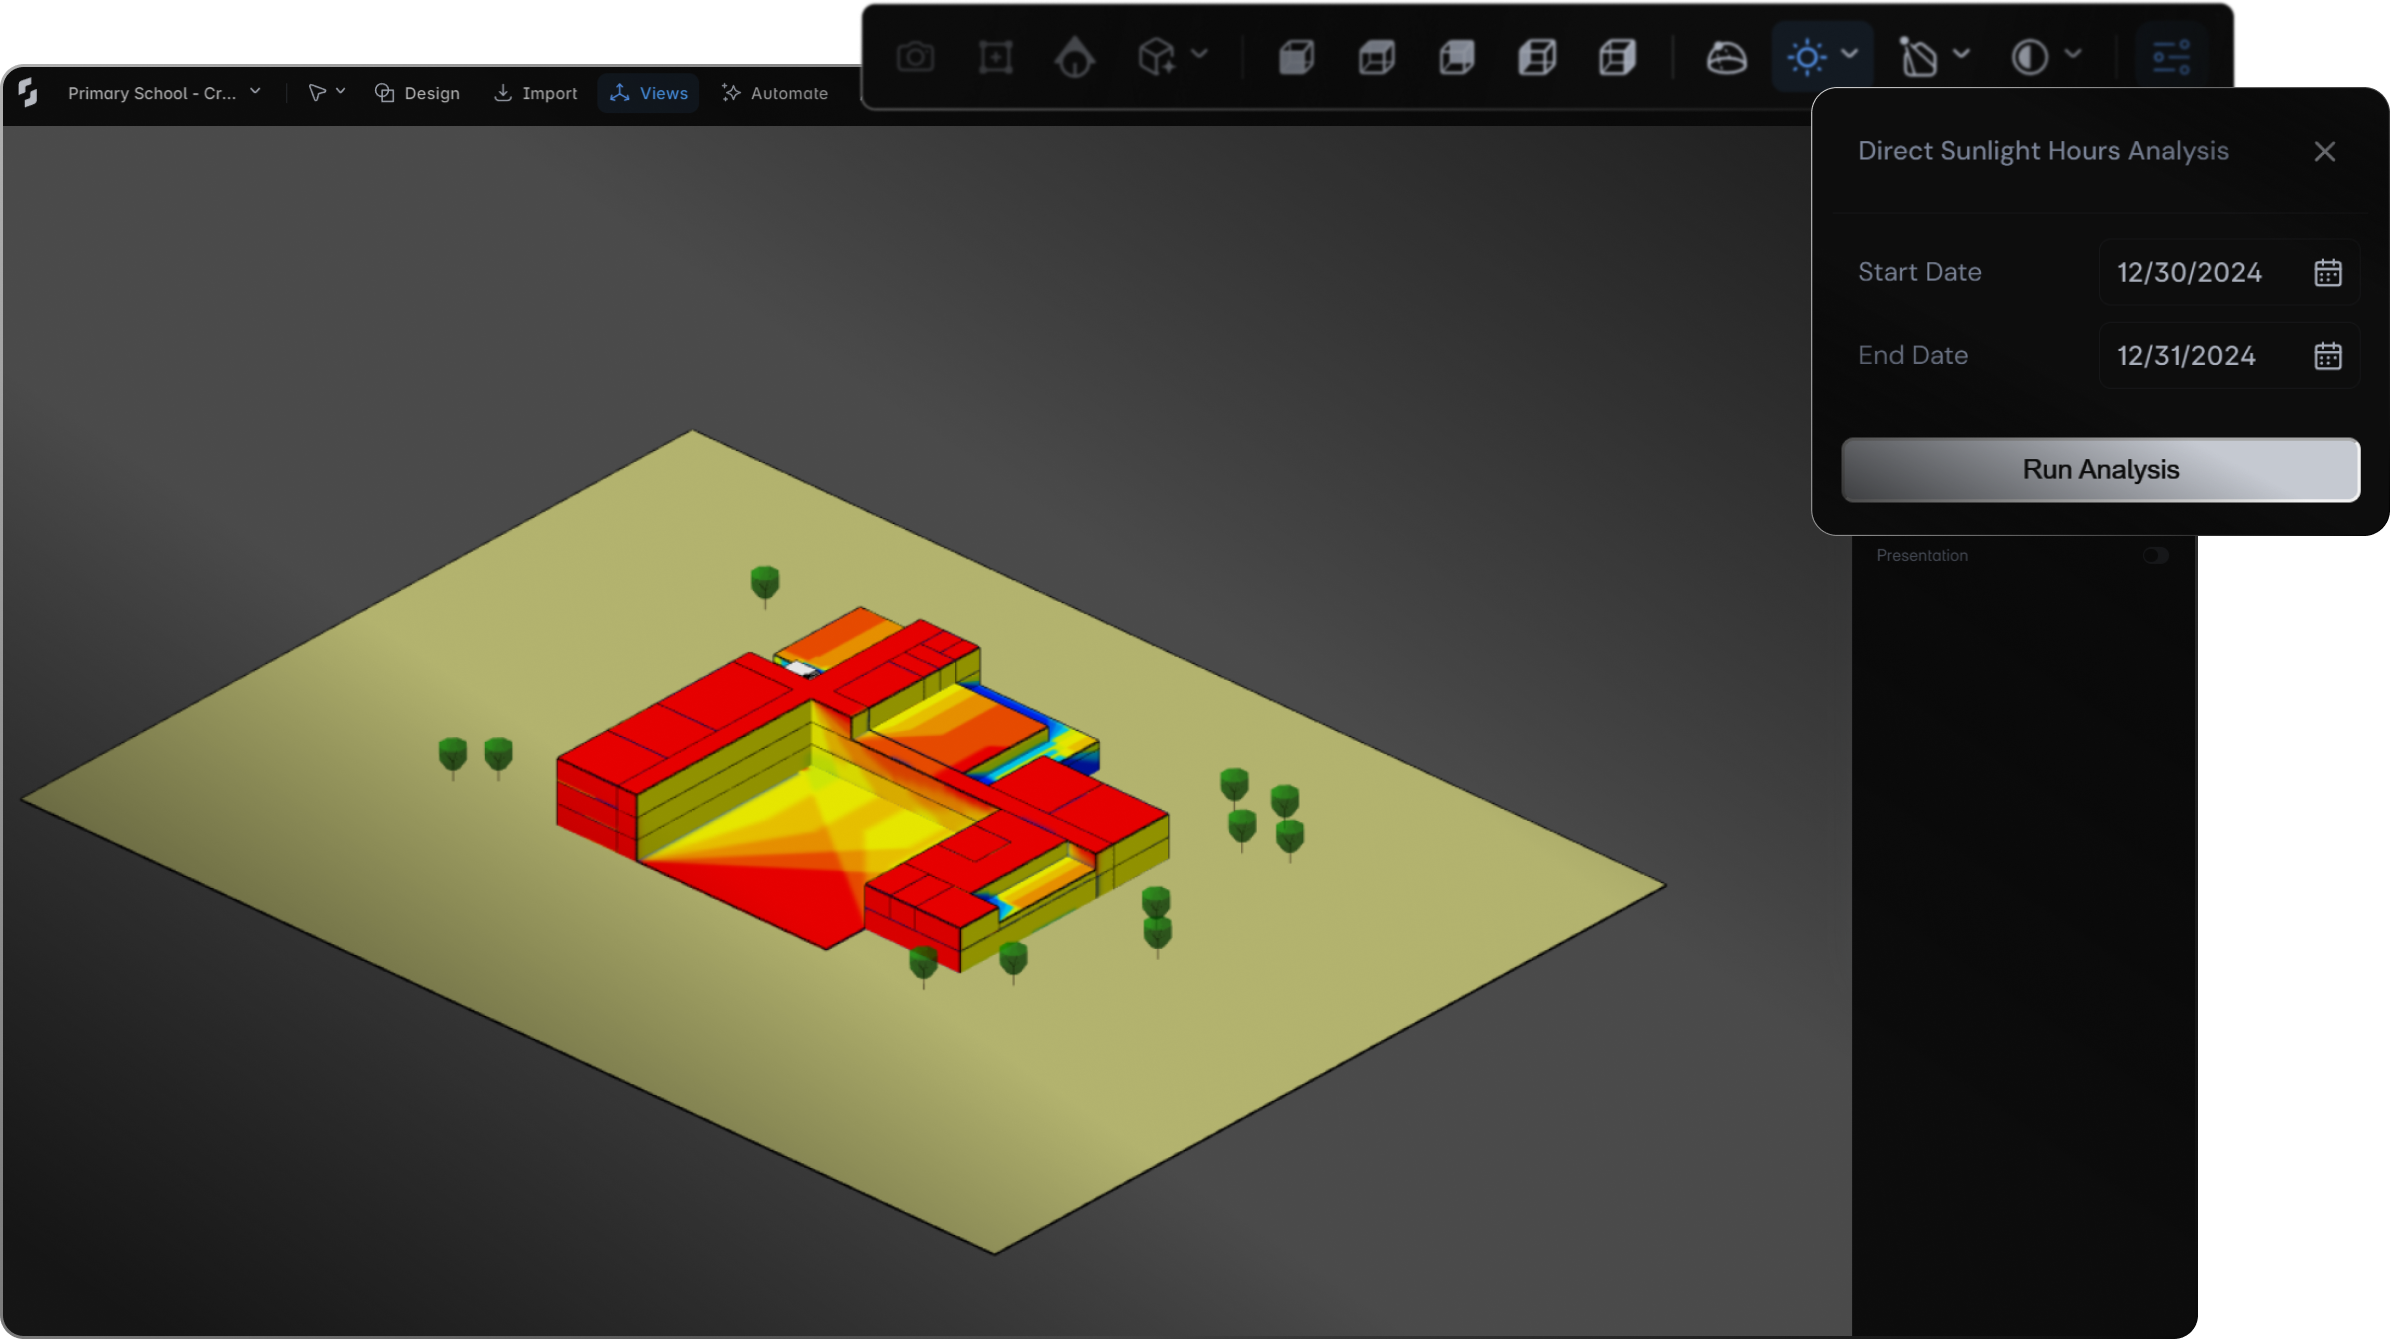Screen dimensions: 2390x1339
Task: Click the add section box icon
Action: pyautogui.click(x=995, y=58)
